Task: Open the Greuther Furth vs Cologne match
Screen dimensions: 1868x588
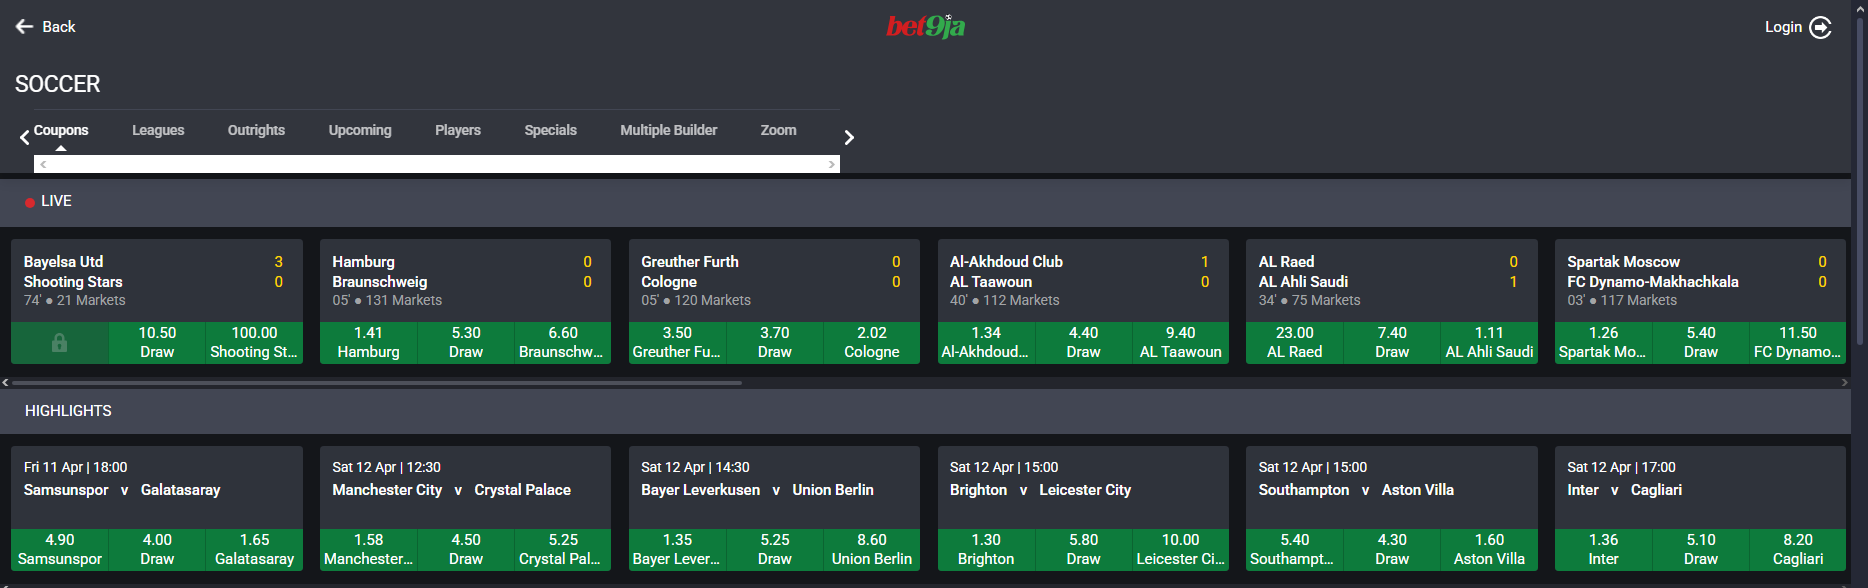Action: pyautogui.click(x=775, y=281)
